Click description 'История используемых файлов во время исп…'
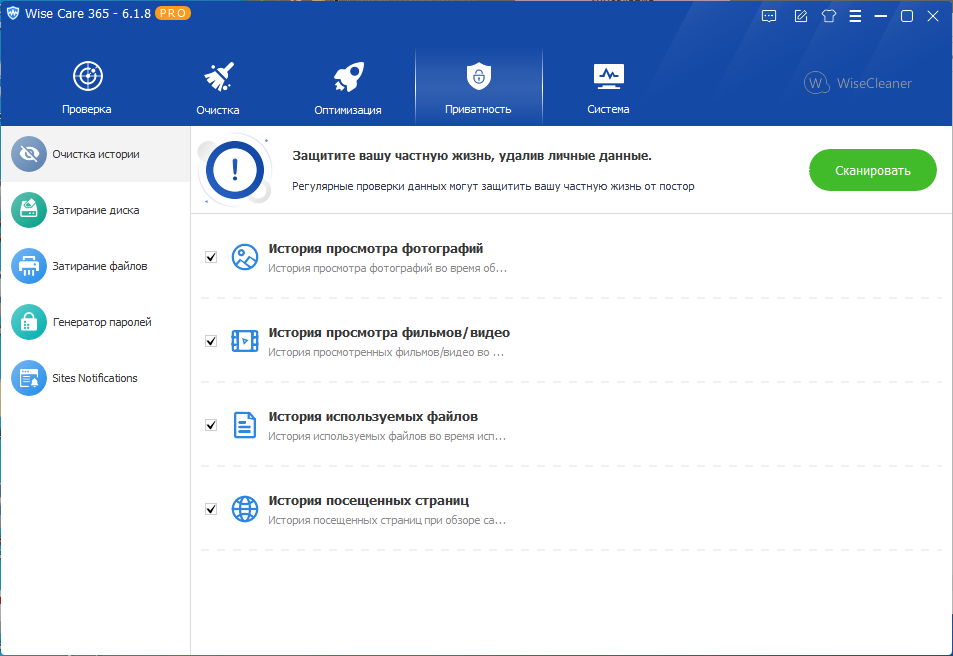The height and width of the screenshot is (656, 953). point(387,436)
